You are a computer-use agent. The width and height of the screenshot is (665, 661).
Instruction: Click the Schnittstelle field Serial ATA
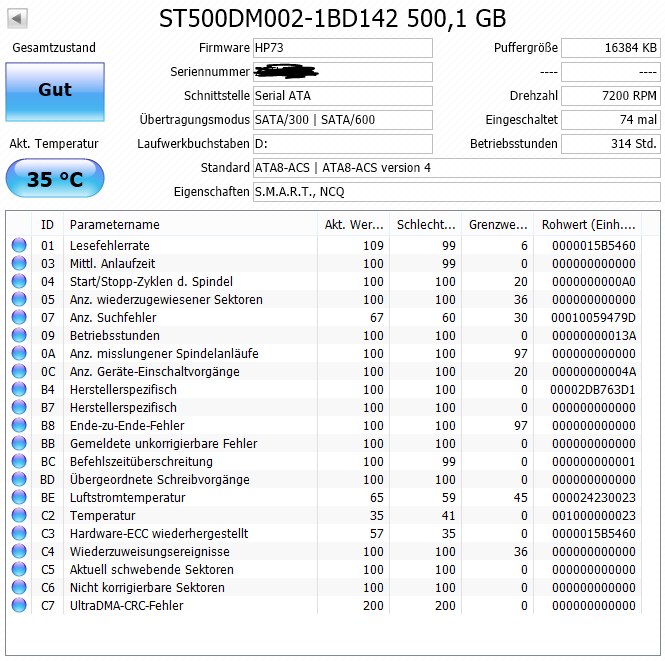click(x=343, y=96)
